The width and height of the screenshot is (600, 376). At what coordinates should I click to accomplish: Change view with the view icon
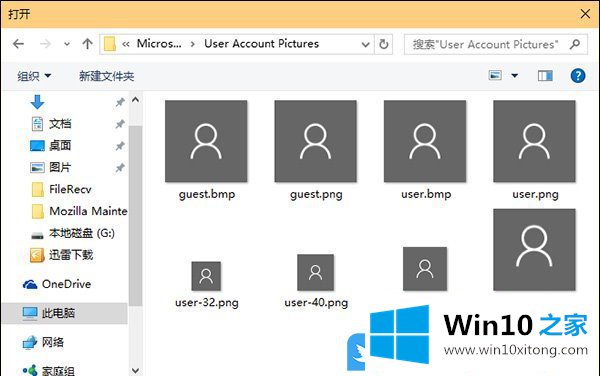pos(495,75)
